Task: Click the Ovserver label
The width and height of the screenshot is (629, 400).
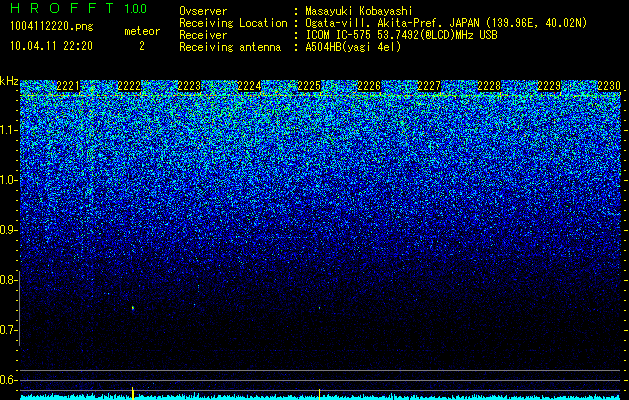Action: point(203,11)
